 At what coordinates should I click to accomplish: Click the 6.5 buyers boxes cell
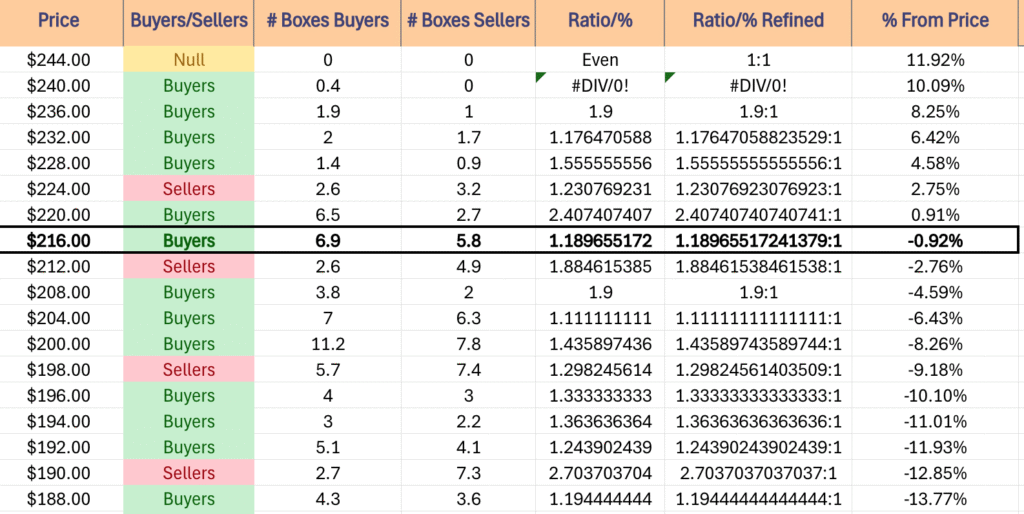pyautogui.click(x=327, y=215)
